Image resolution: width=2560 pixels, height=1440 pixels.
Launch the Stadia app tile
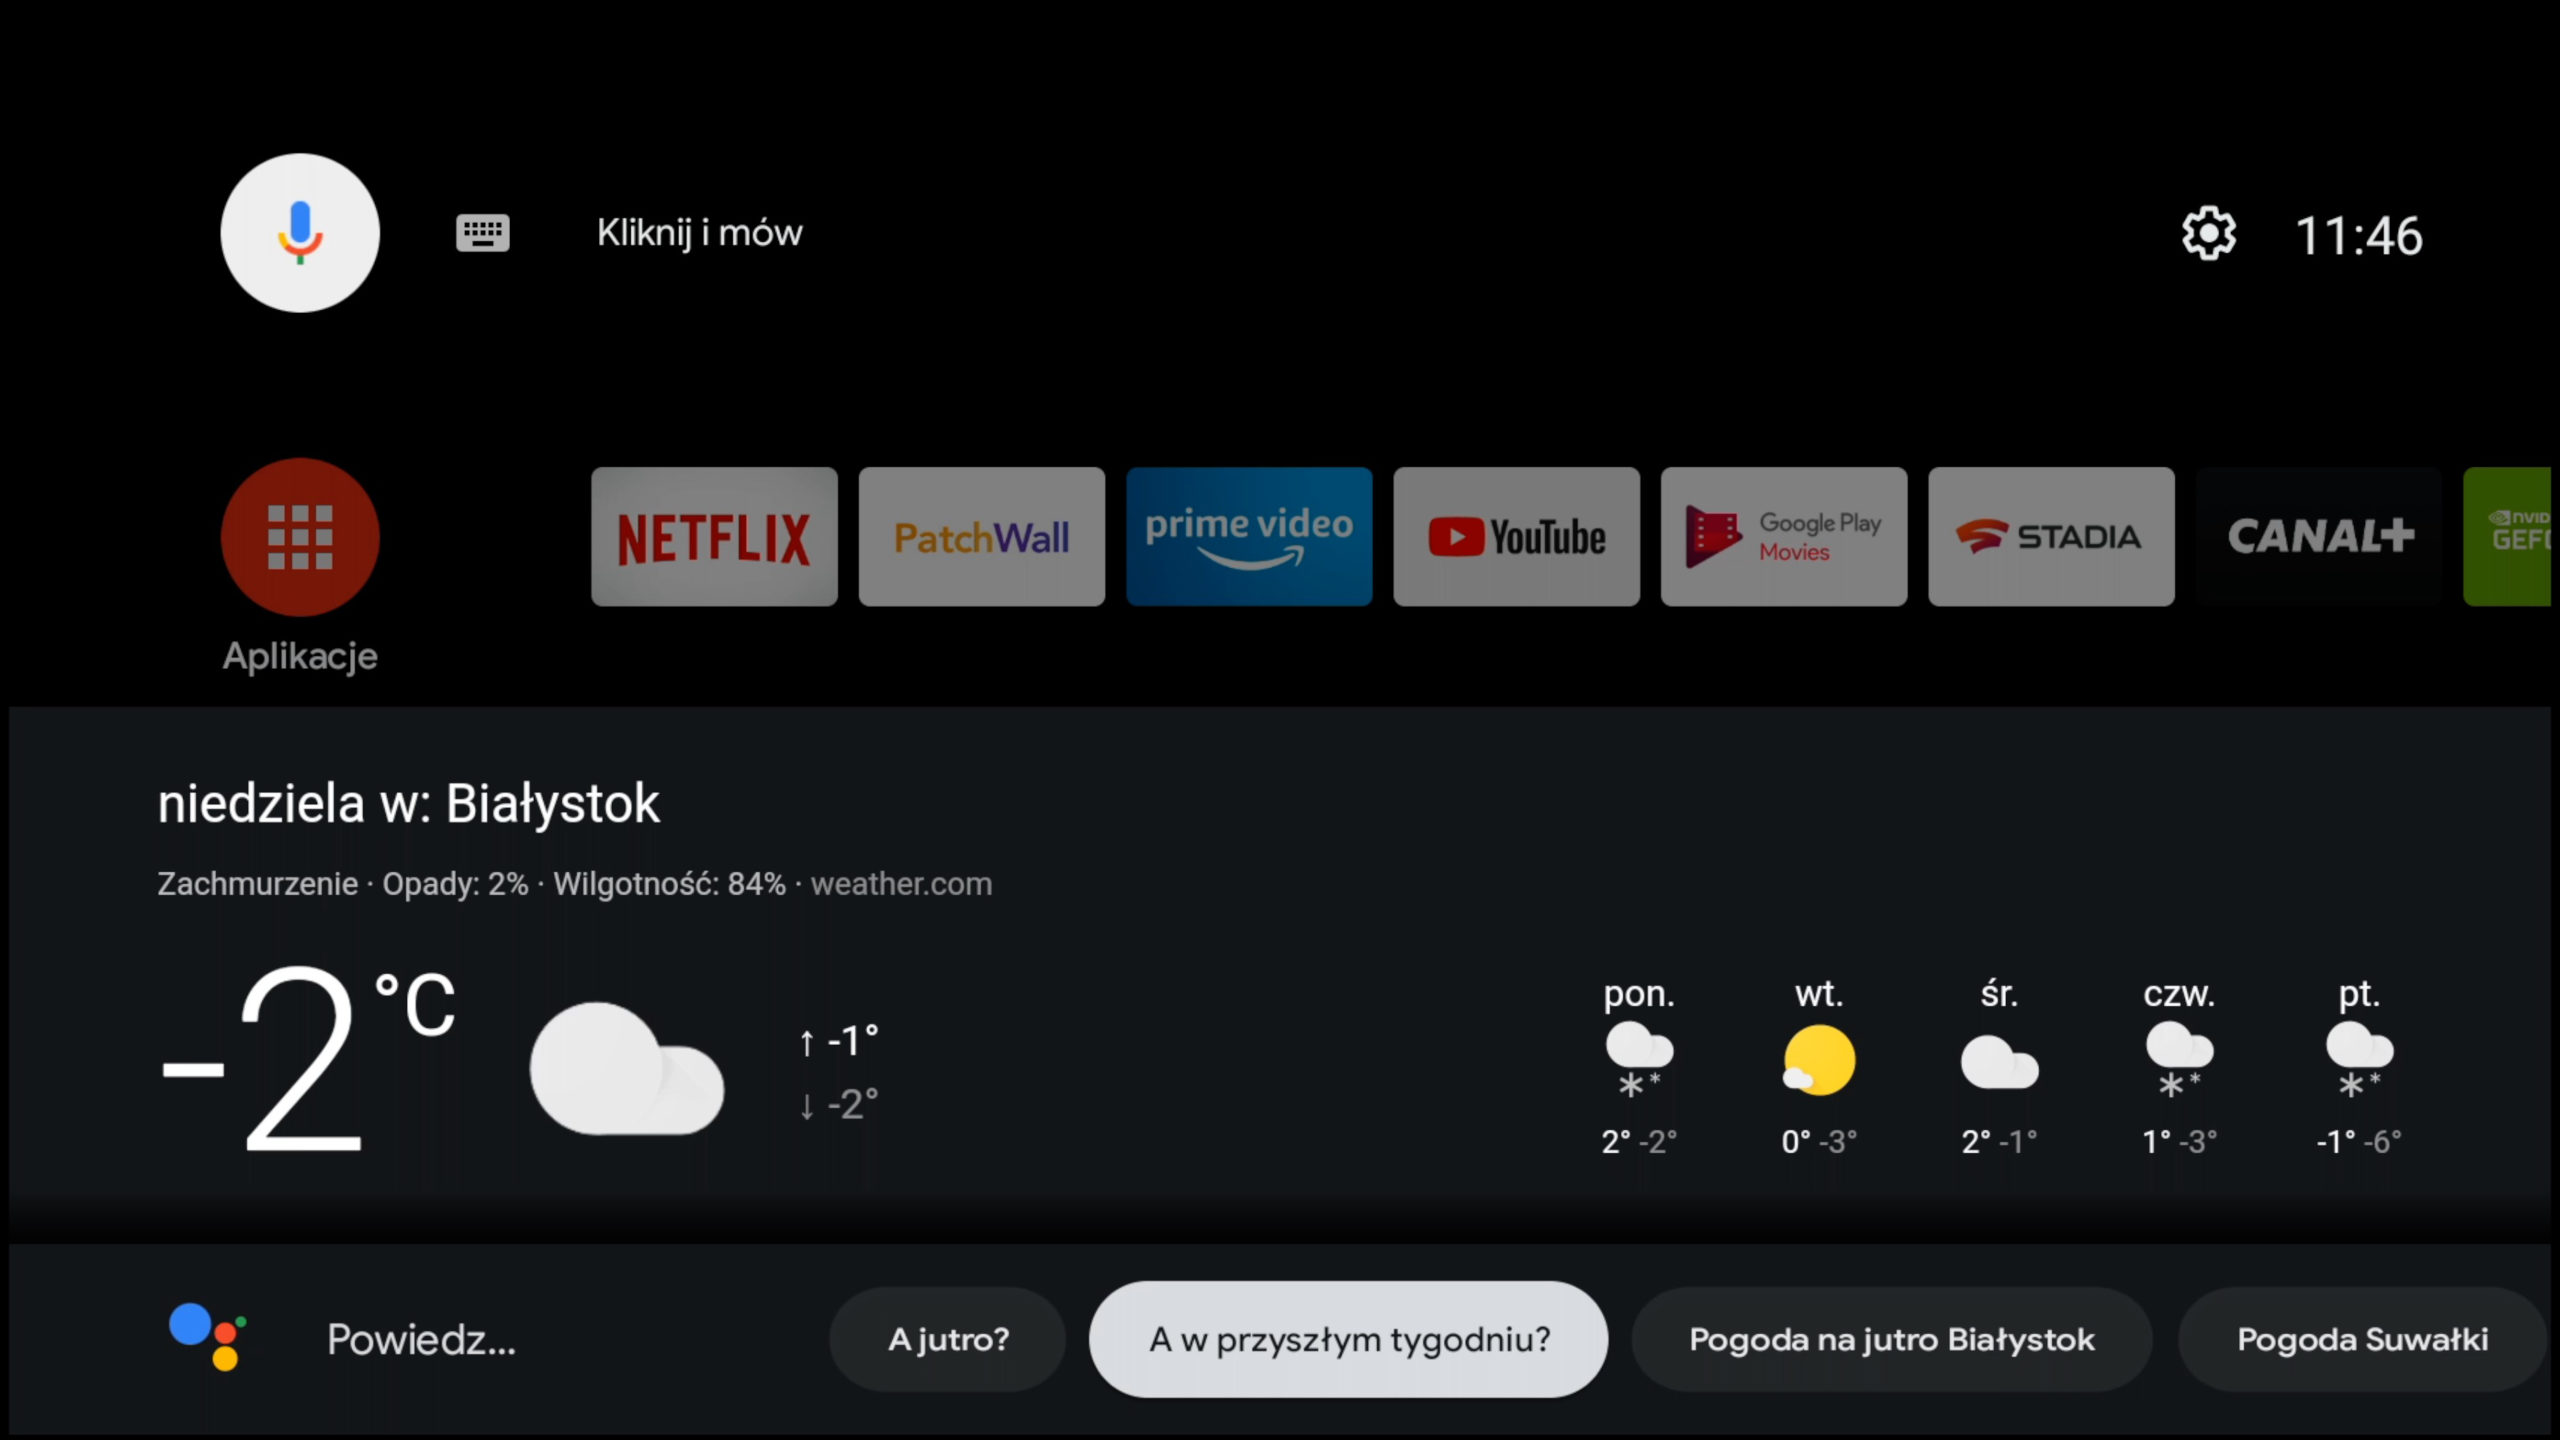tap(2052, 537)
